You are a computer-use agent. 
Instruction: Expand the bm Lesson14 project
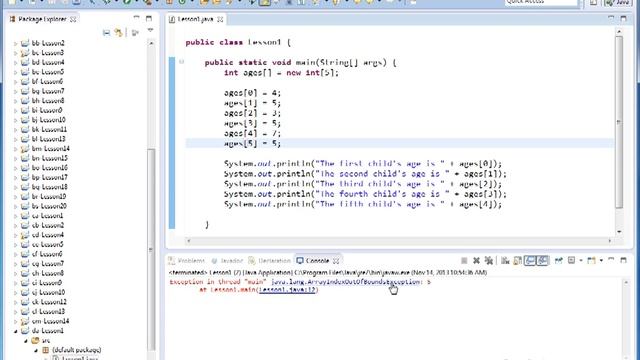pyautogui.click(x=16, y=149)
